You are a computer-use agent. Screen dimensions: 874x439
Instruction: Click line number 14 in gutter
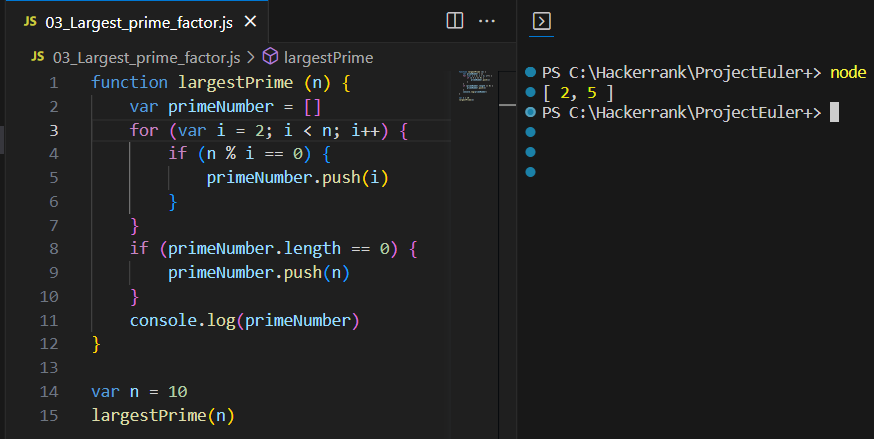click(x=49, y=392)
